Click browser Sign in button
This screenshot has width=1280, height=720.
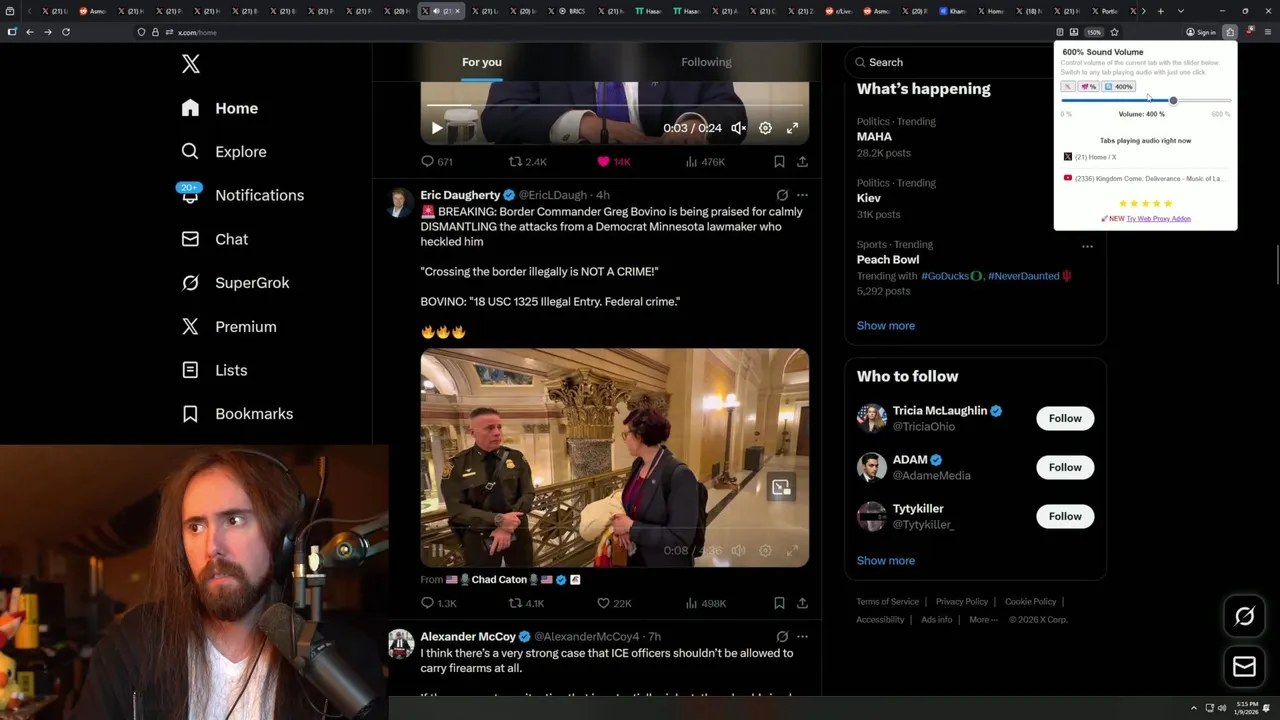[1200, 32]
